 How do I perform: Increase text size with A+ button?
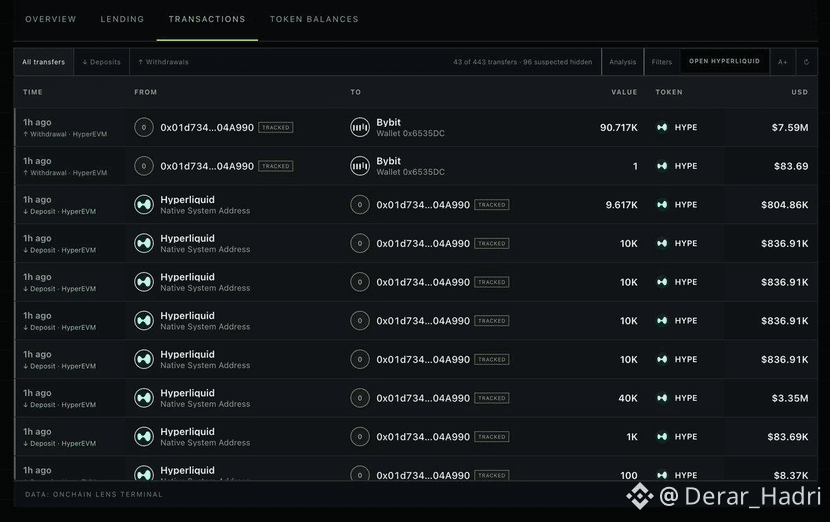click(x=782, y=62)
